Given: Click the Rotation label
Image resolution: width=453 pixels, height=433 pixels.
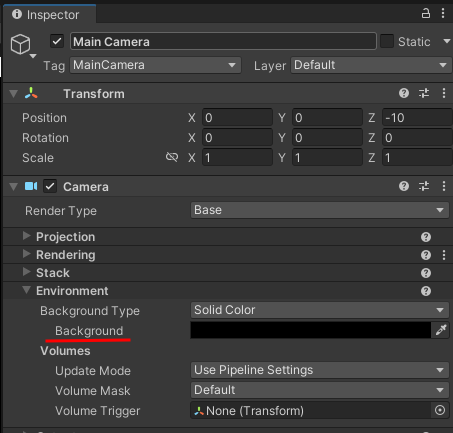Looking at the screenshot, I should 45,138.
